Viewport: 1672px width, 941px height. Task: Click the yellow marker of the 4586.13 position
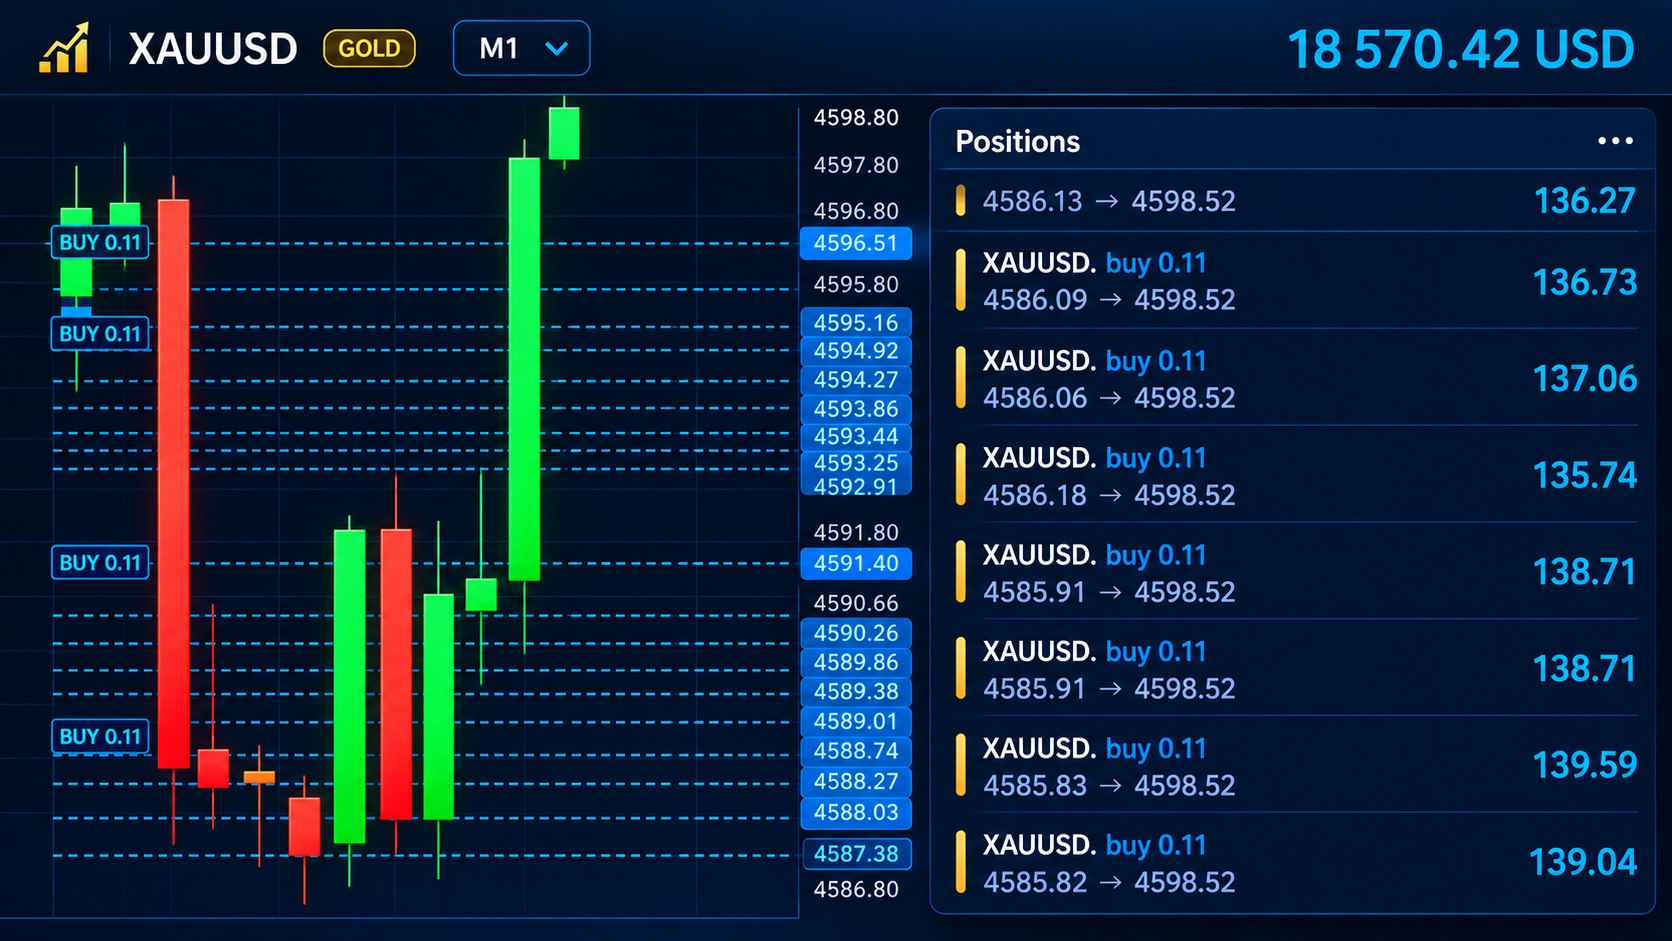[960, 201]
